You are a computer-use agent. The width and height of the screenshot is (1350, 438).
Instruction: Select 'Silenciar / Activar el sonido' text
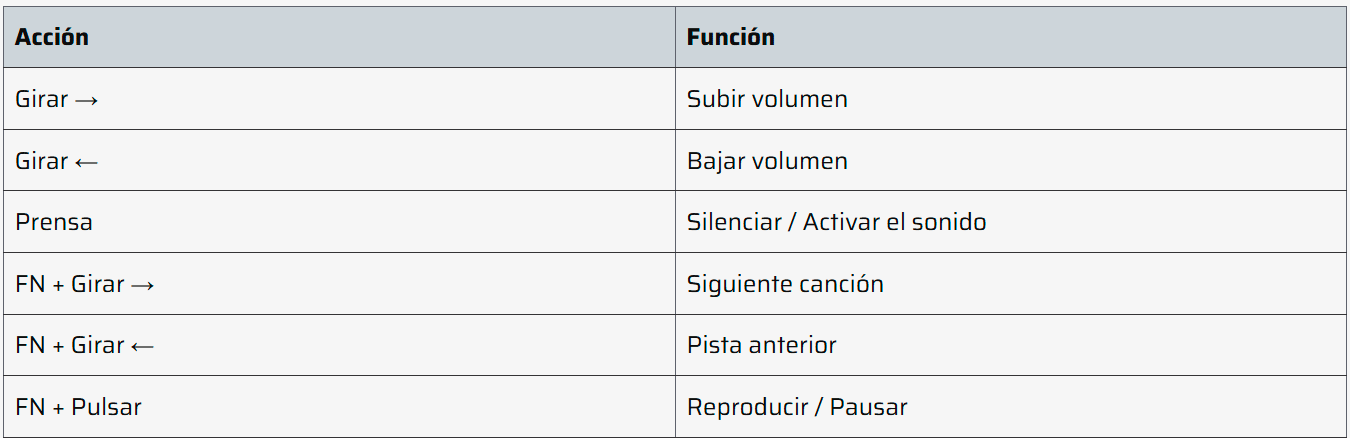coord(836,222)
